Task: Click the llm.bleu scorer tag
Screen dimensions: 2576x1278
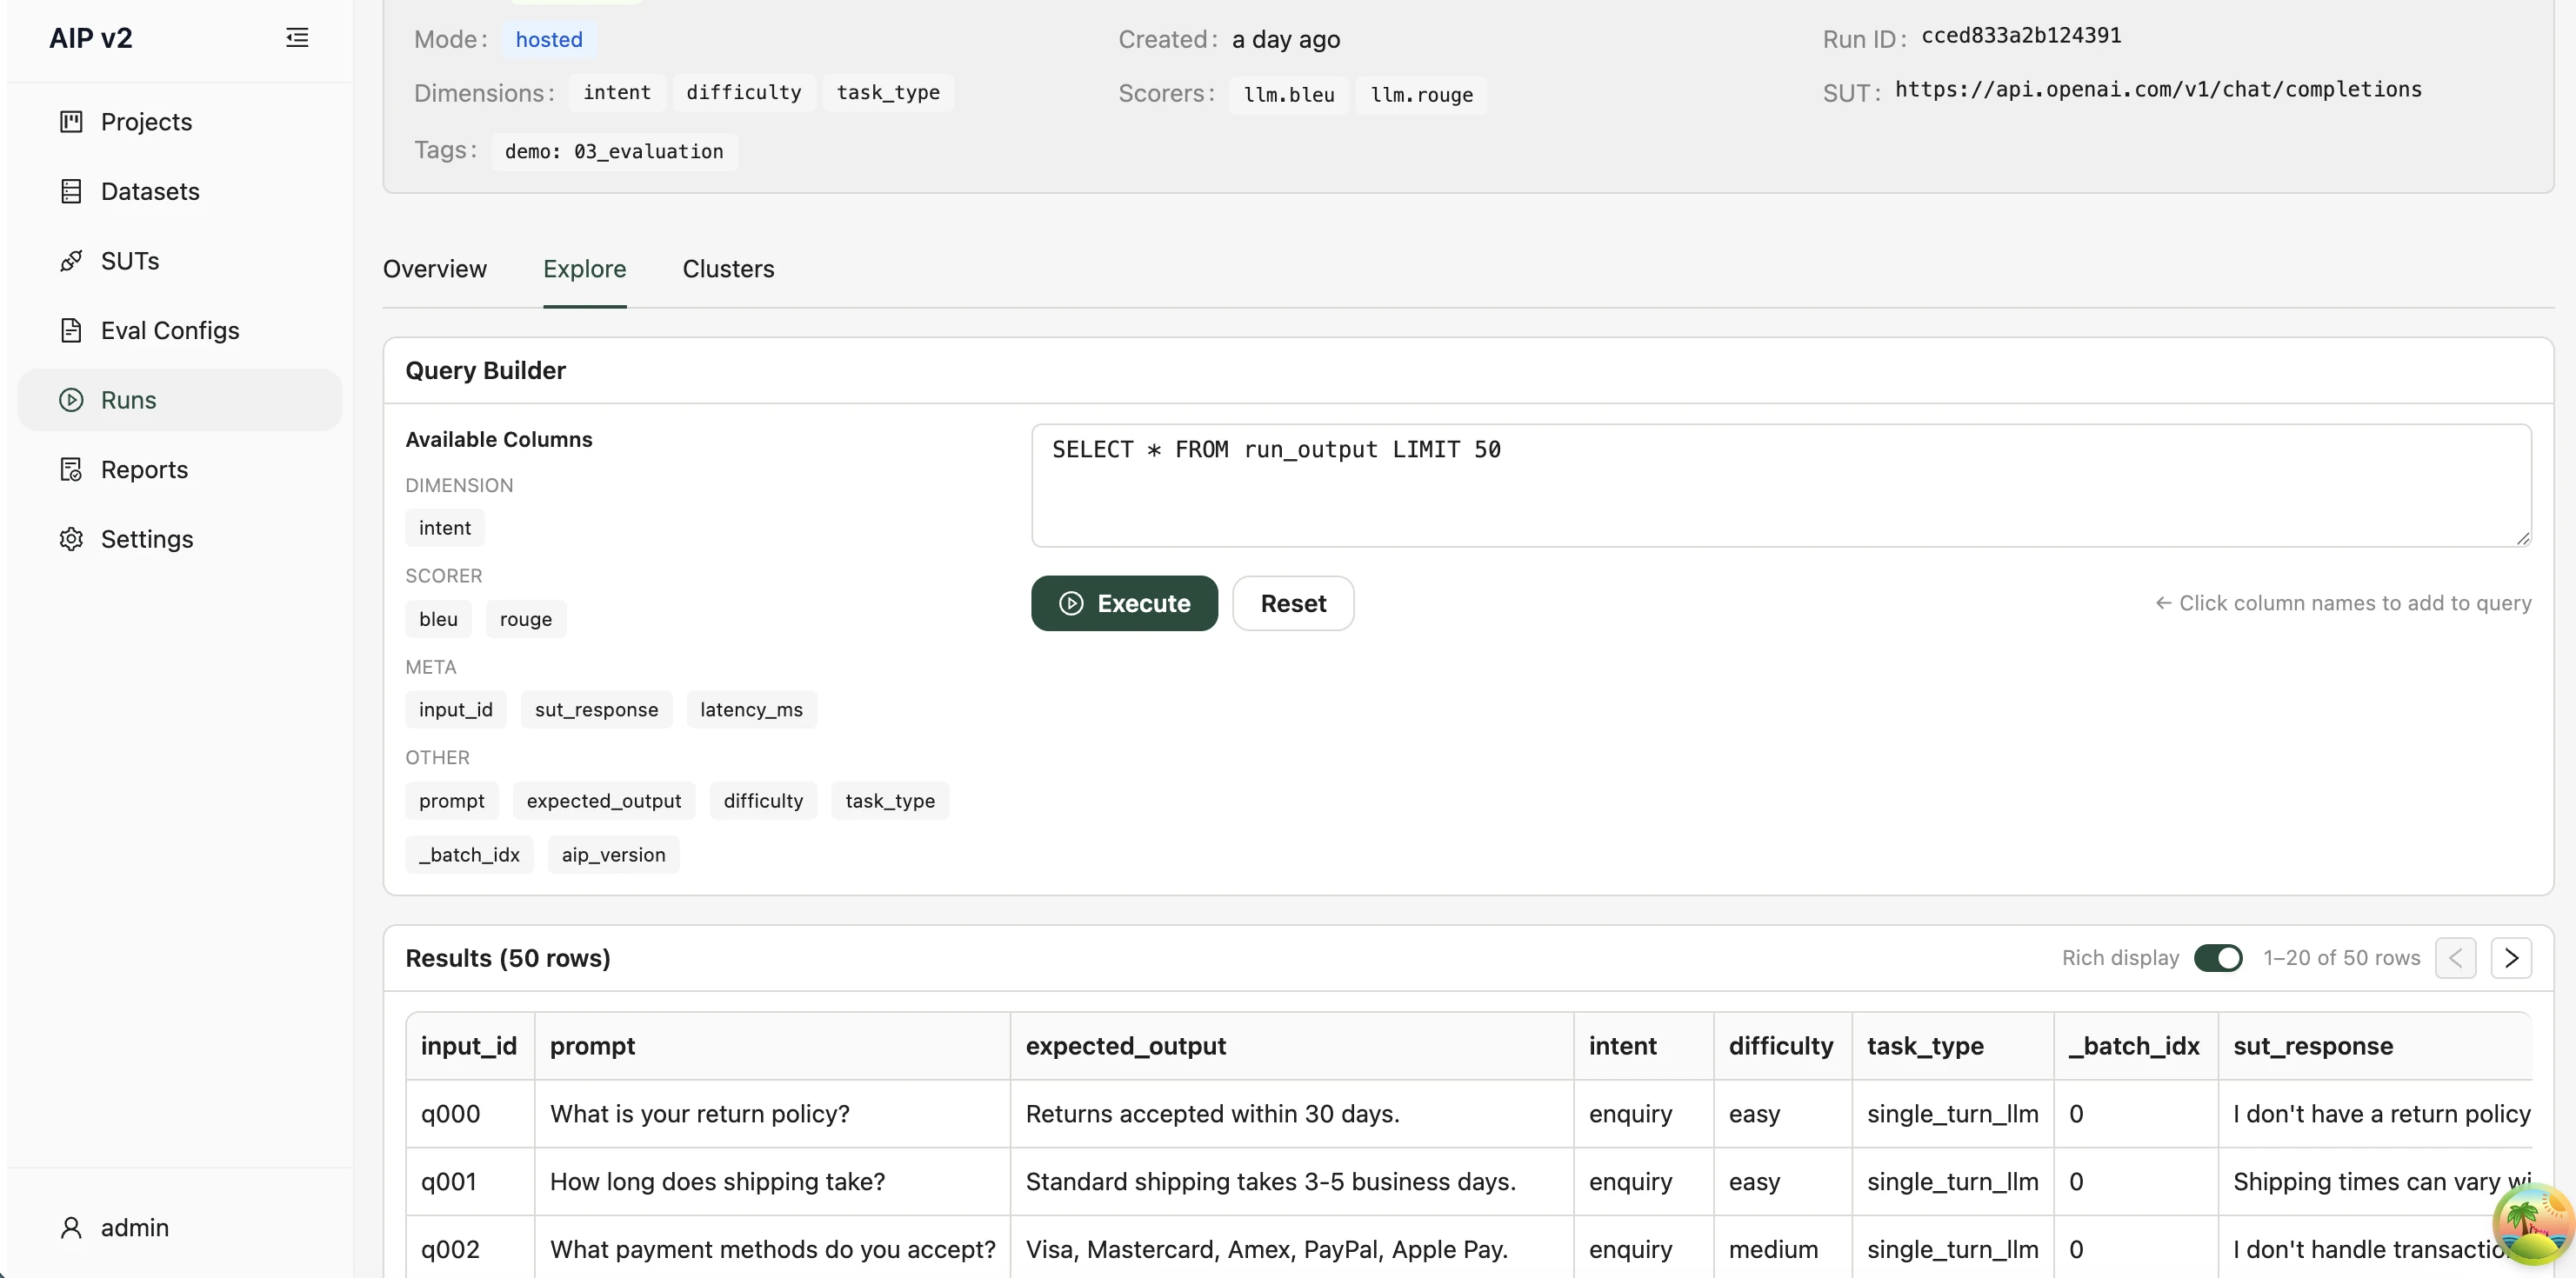Action: point(1289,95)
